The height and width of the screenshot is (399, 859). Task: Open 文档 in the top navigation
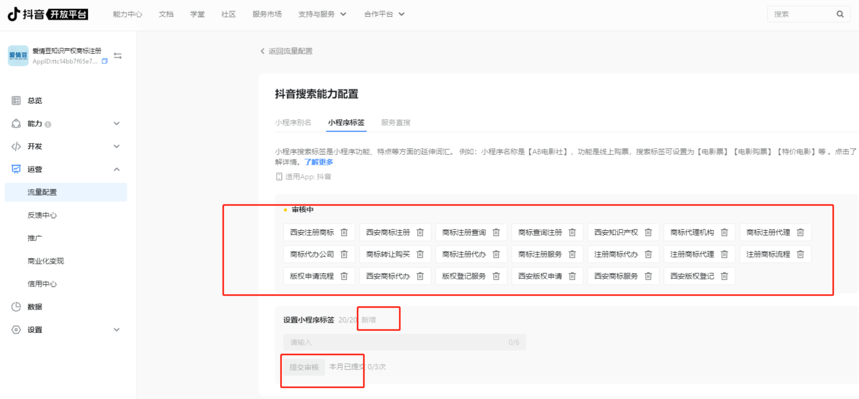click(166, 14)
